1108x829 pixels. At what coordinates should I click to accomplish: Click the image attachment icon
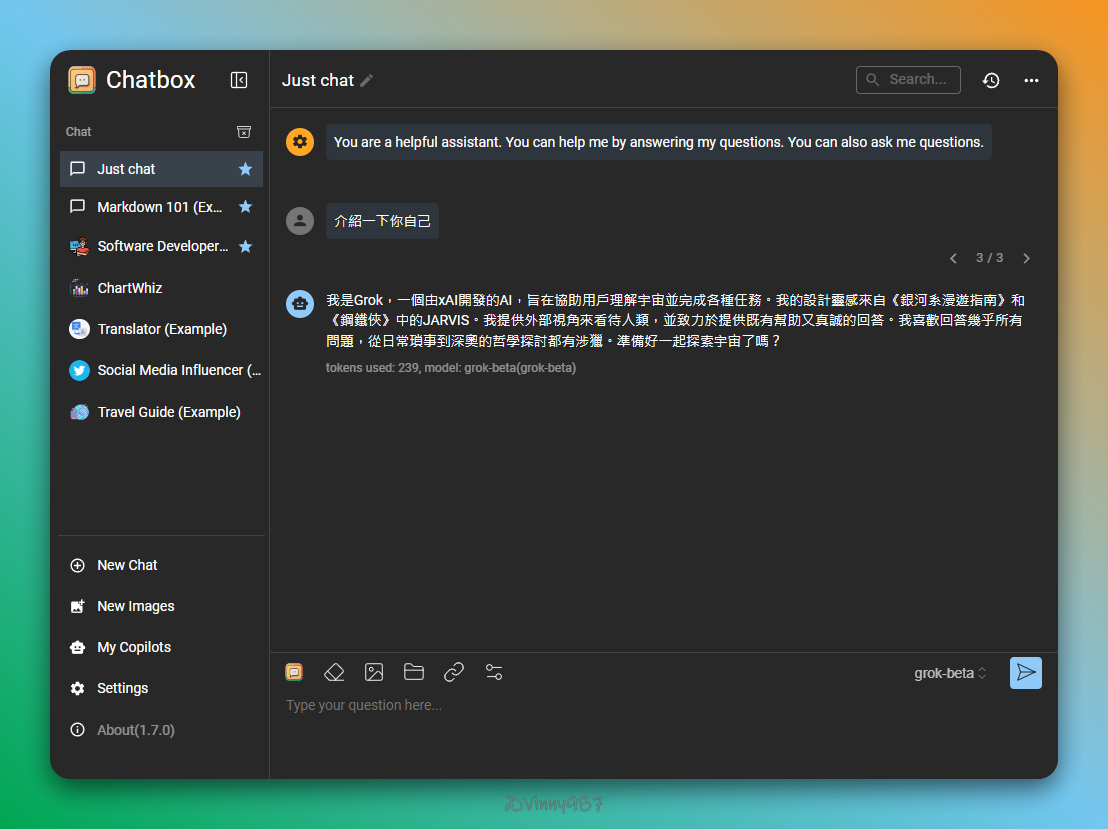pyautogui.click(x=374, y=672)
